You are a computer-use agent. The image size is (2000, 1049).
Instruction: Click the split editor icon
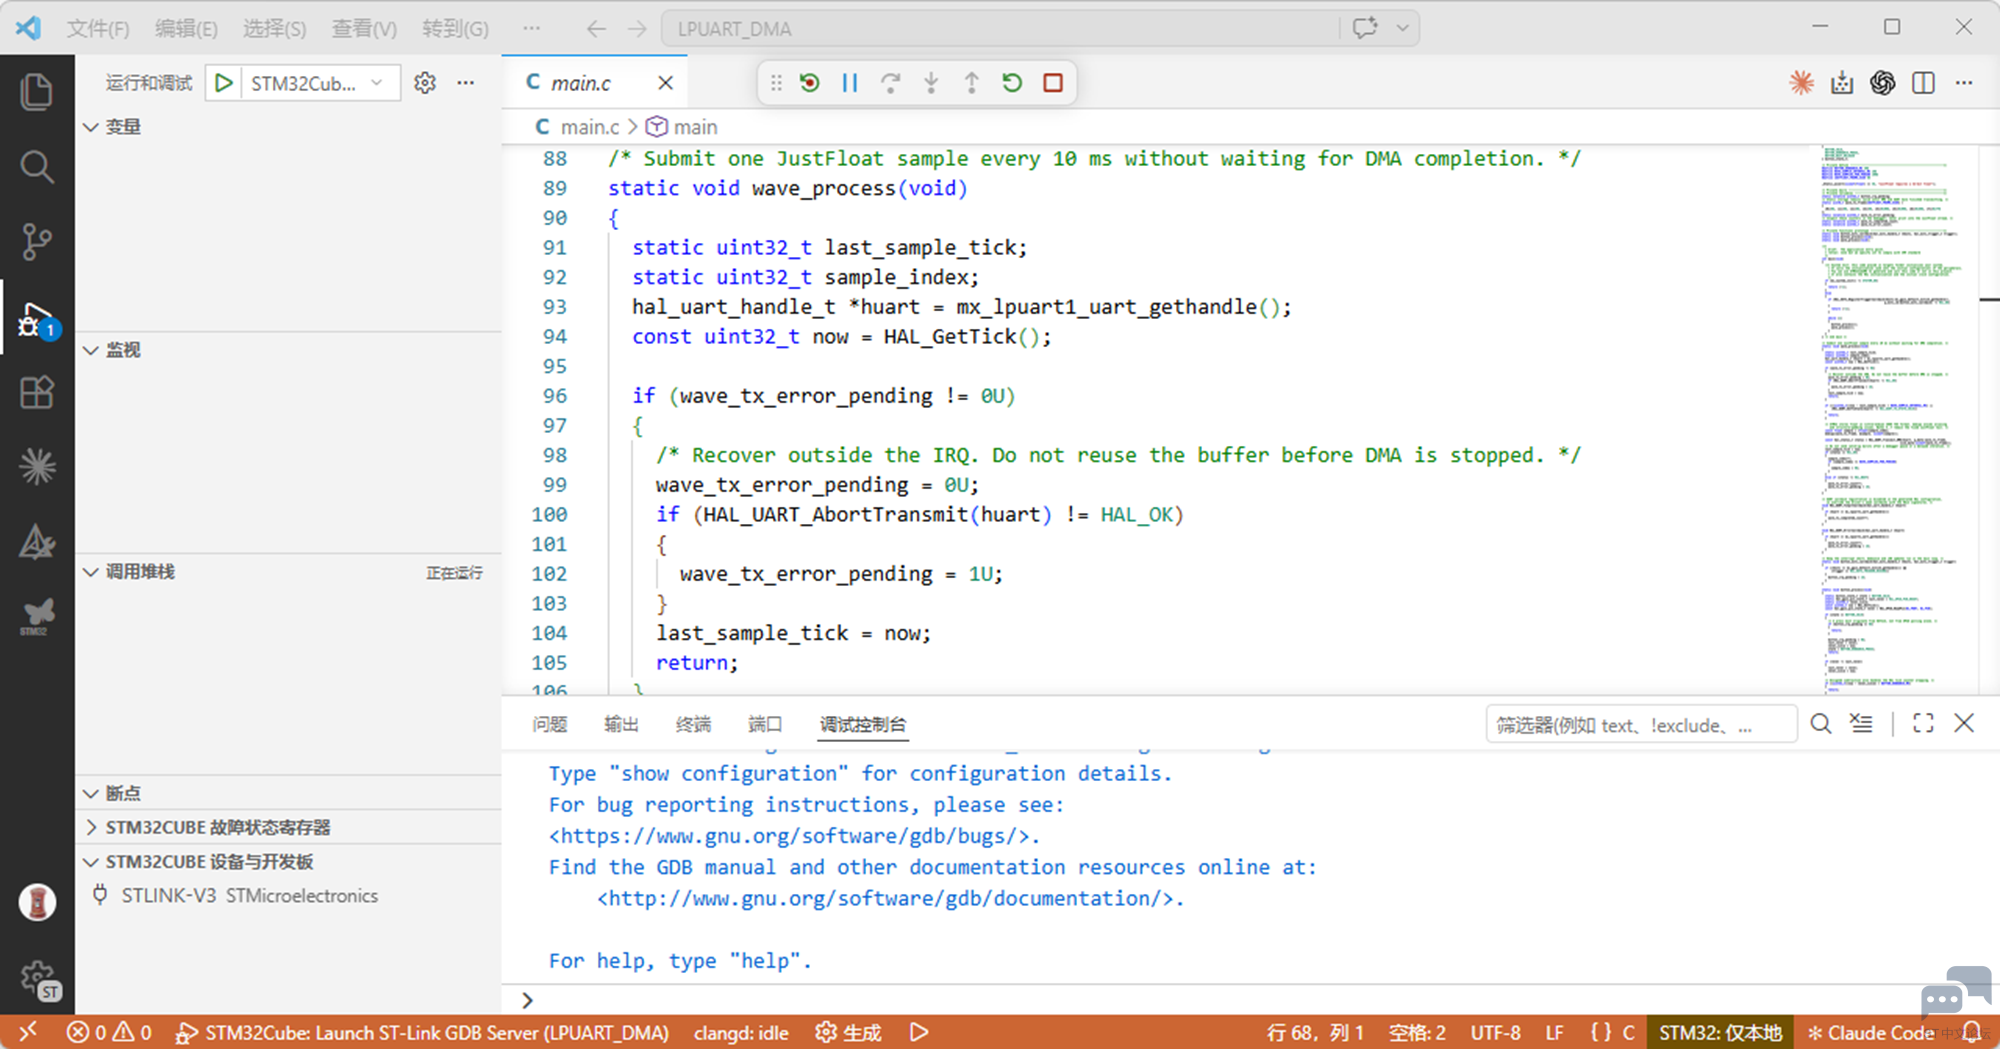click(1923, 83)
